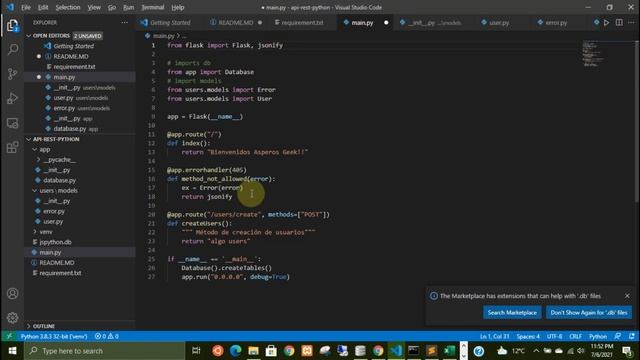Expand the __pycache__ folder
Image resolution: width=640 pixels, height=360 pixels.
pos(39,160)
